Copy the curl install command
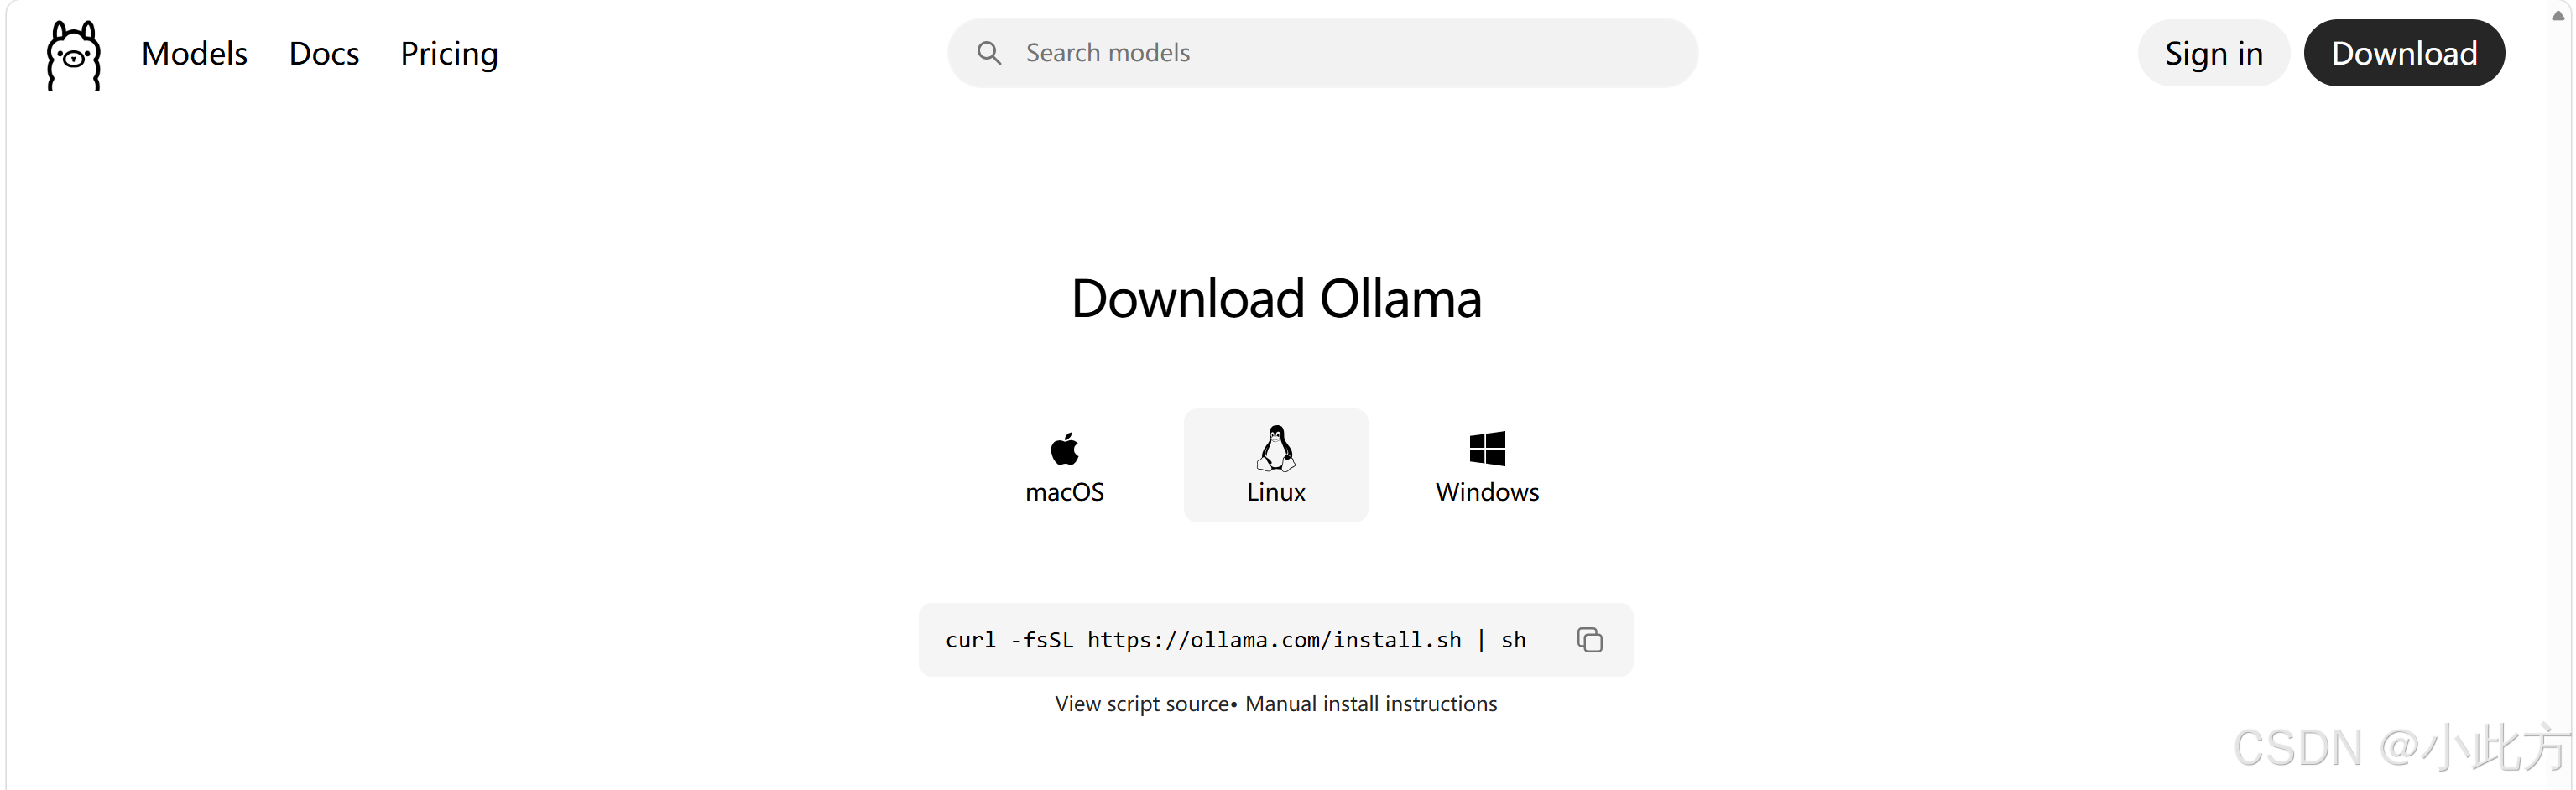The height and width of the screenshot is (790, 2576). [1590, 640]
